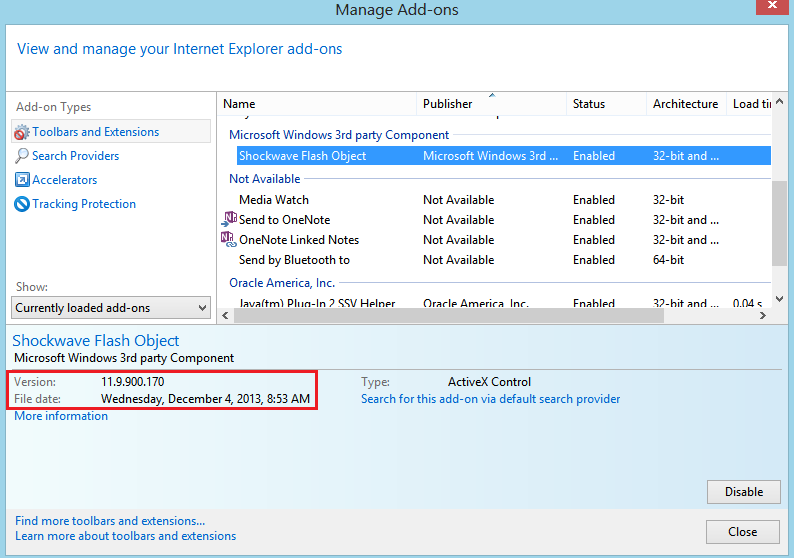Screen dimensions: 794x558
Task: Open the Show add-ons dropdown
Action: pos(111,308)
